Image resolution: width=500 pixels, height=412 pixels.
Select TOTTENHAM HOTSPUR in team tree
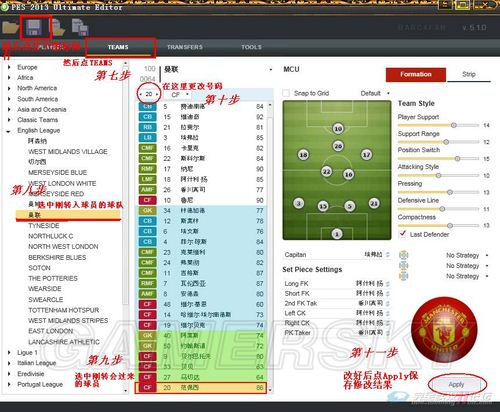pos(63,310)
